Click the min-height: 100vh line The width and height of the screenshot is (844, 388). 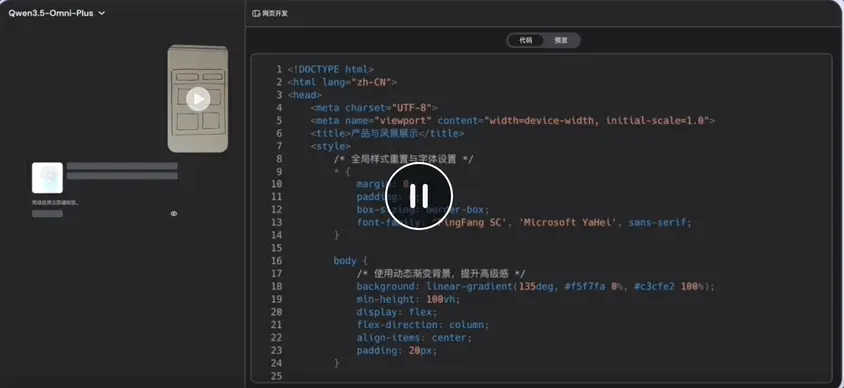[409, 299]
